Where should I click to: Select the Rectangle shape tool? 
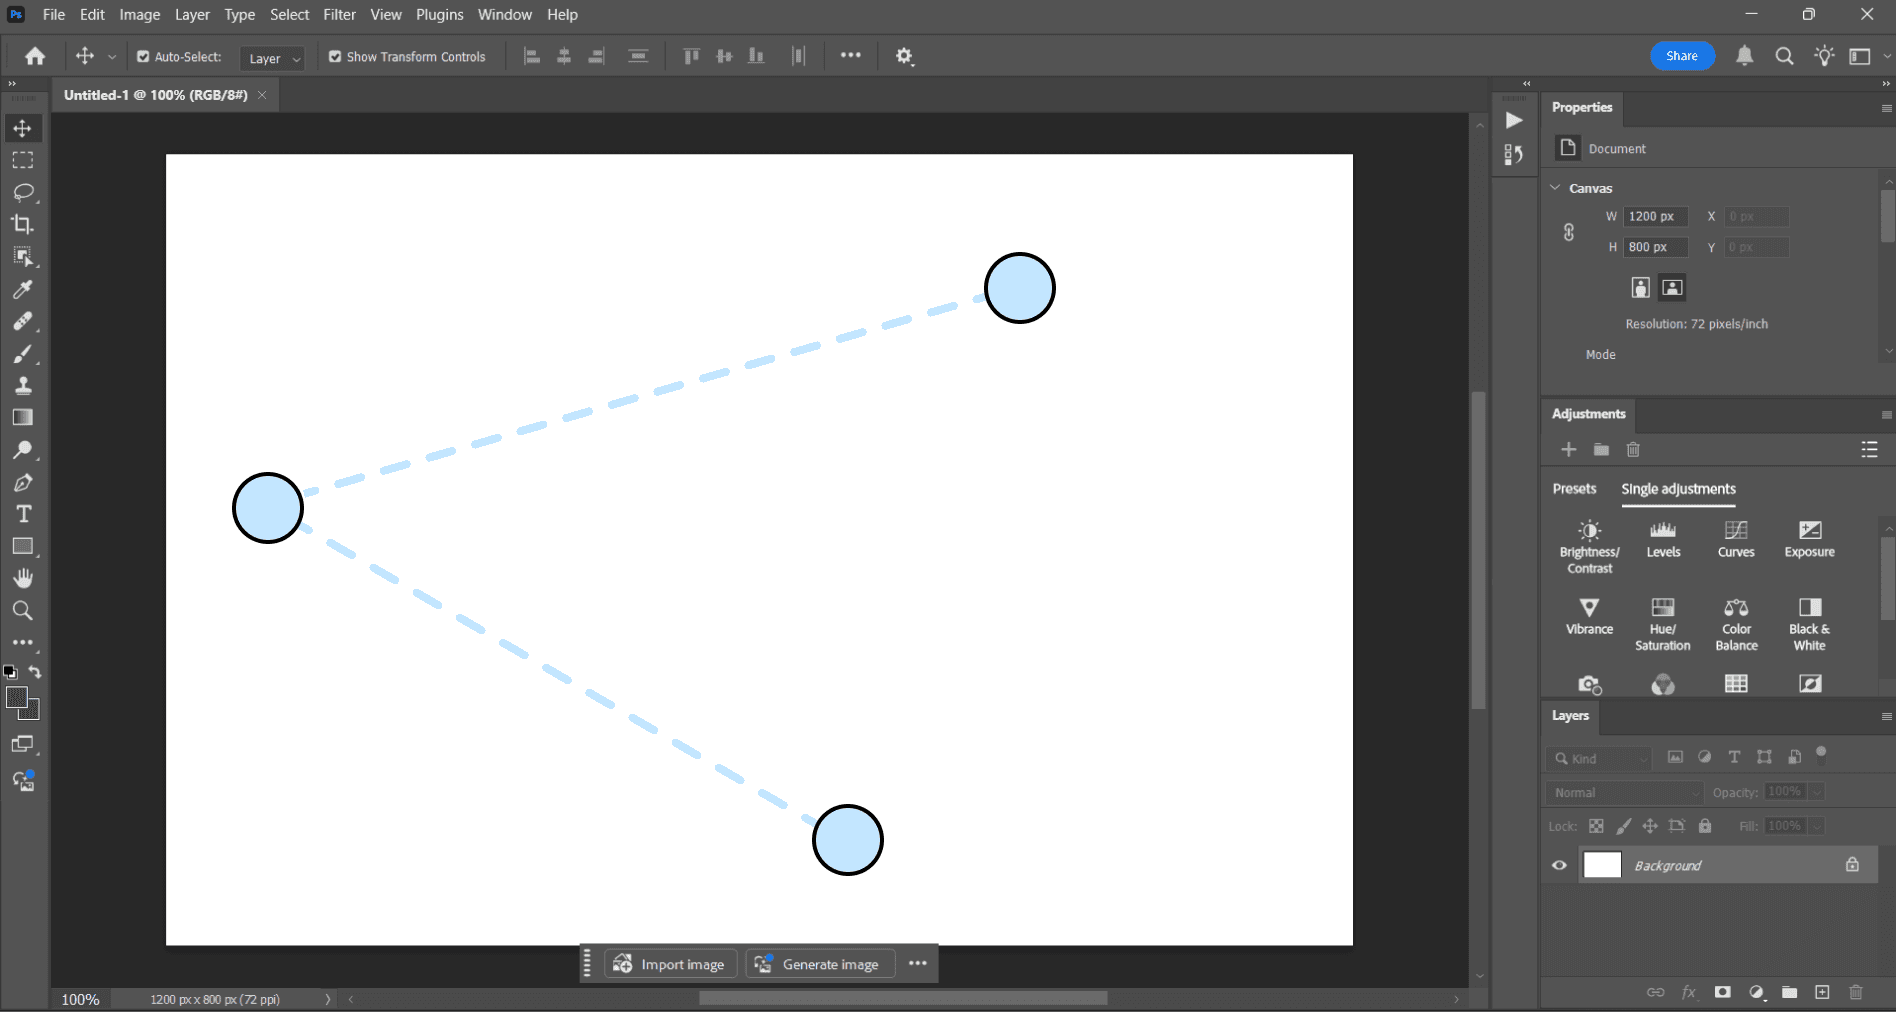pyautogui.click(x=22, y=546)
